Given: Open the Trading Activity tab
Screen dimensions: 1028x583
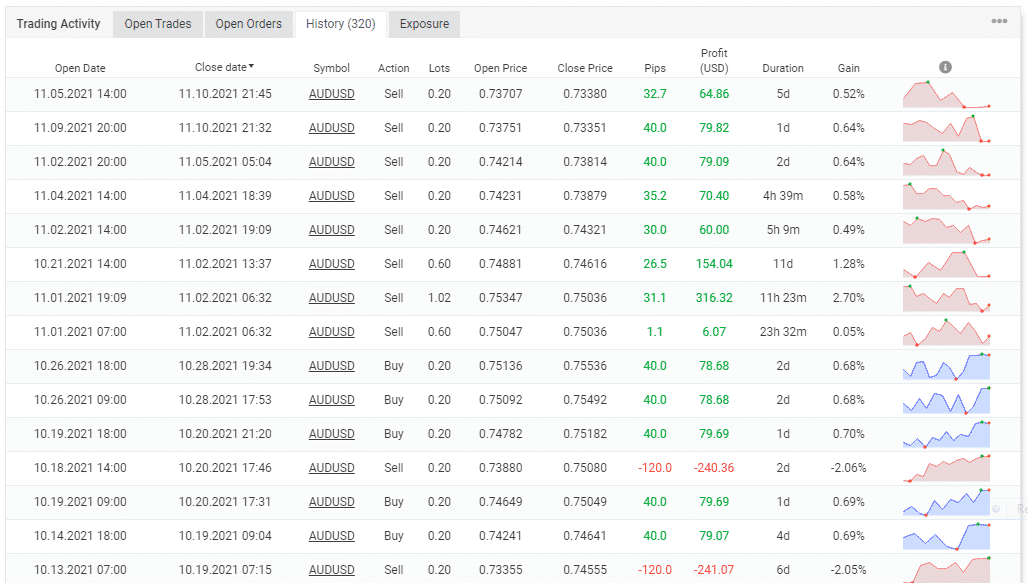Looking at the screenshot, I should pos(58,24).
